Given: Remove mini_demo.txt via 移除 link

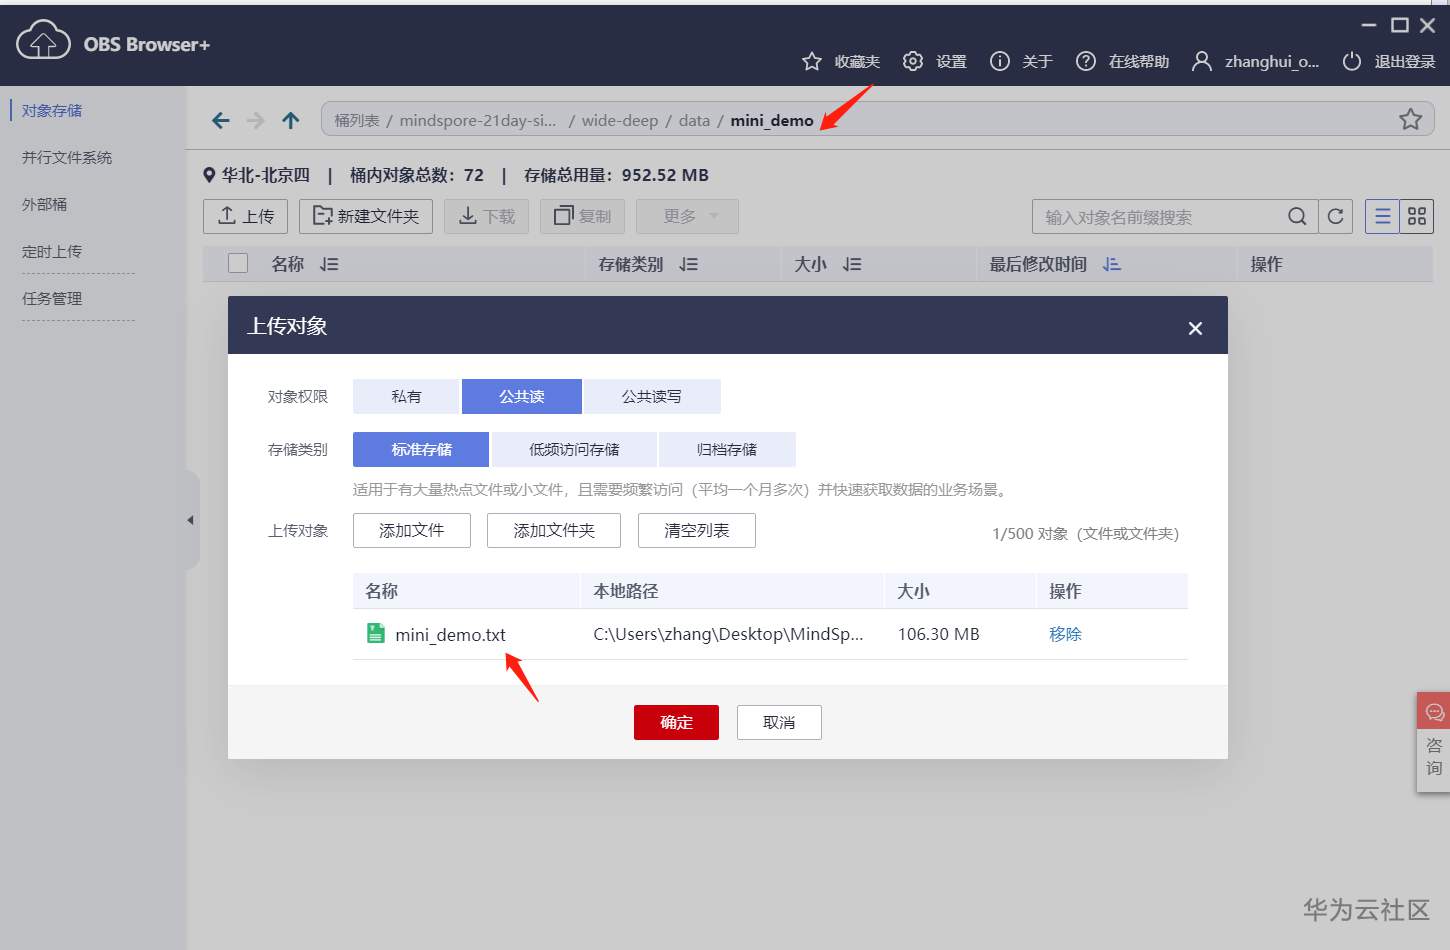Looking at the screenshot, I should point(1065,634).
